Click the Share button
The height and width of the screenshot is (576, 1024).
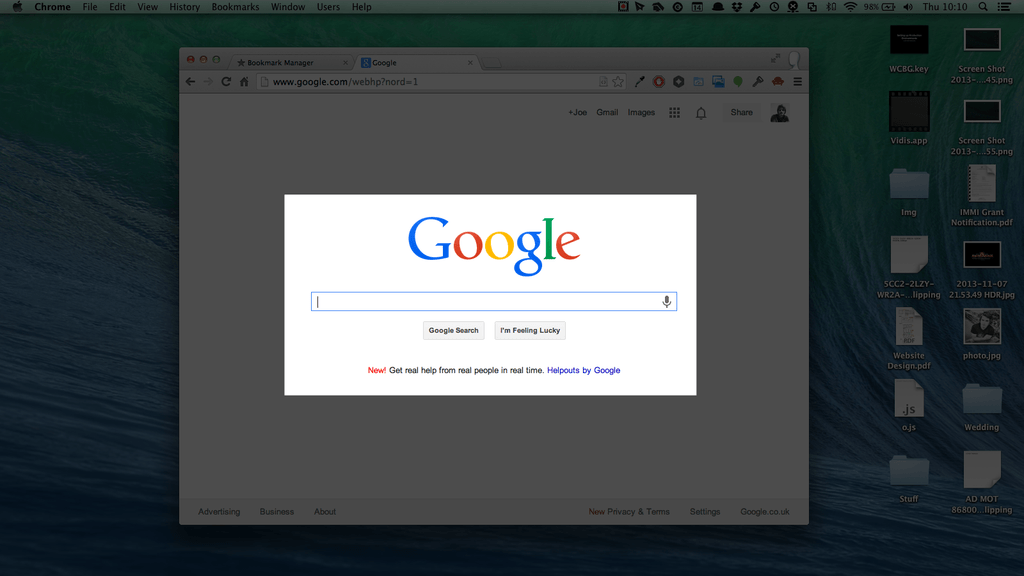[741, 112]
